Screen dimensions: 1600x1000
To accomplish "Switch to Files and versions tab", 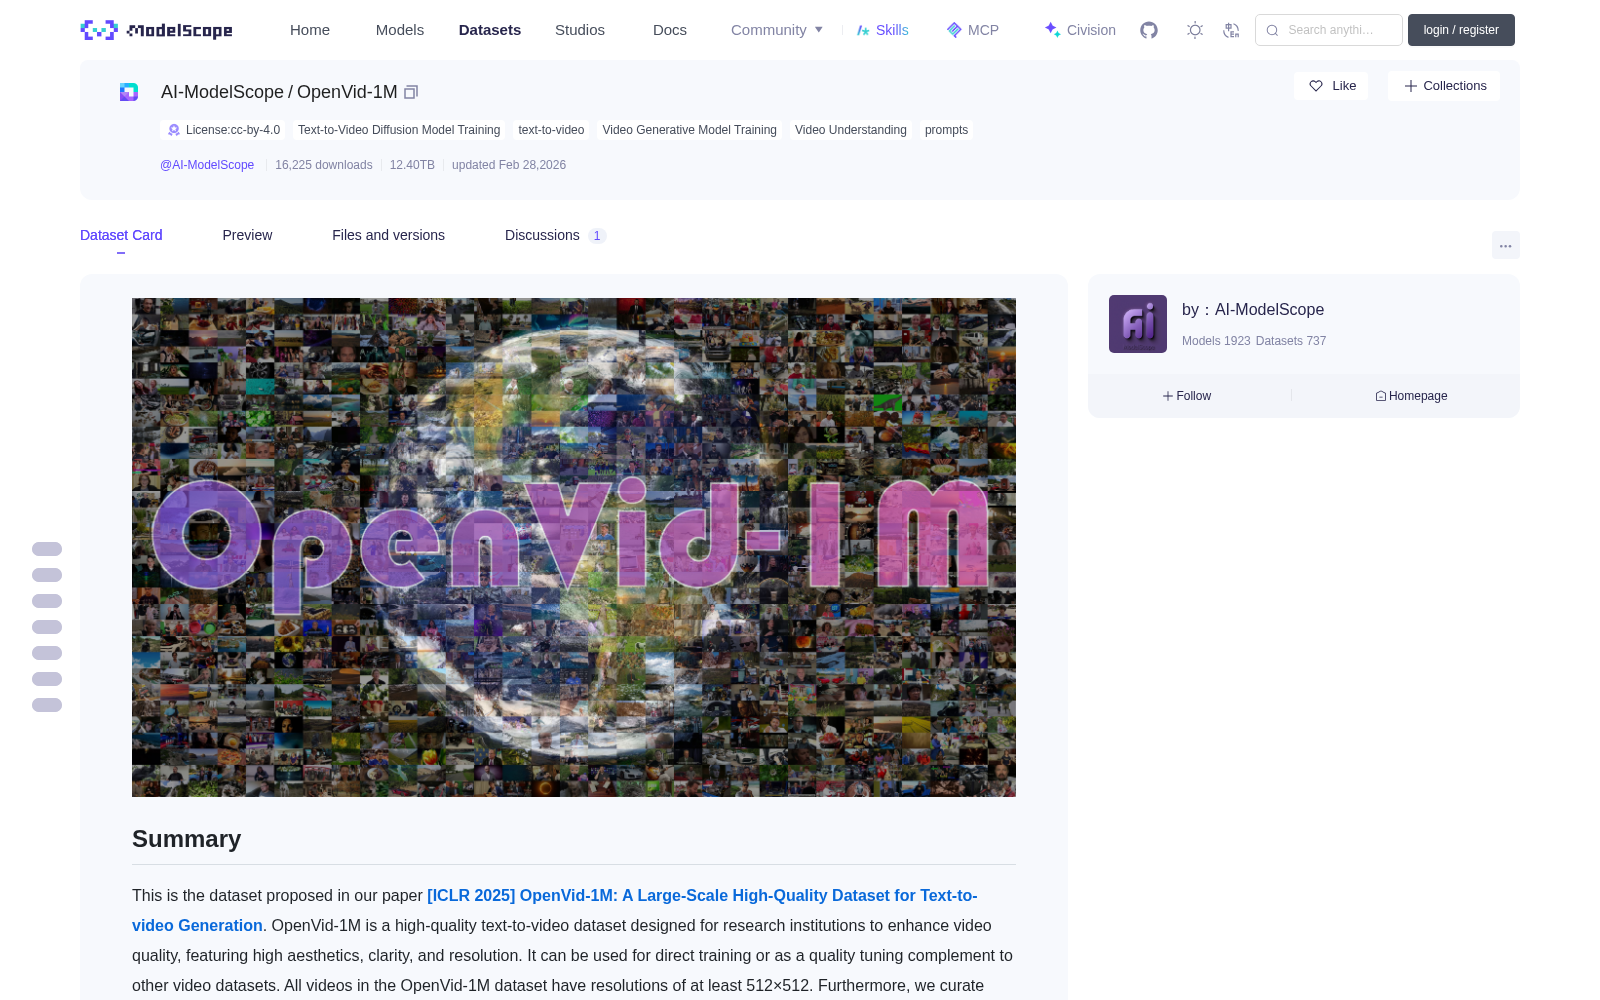I will click(388, 235).
